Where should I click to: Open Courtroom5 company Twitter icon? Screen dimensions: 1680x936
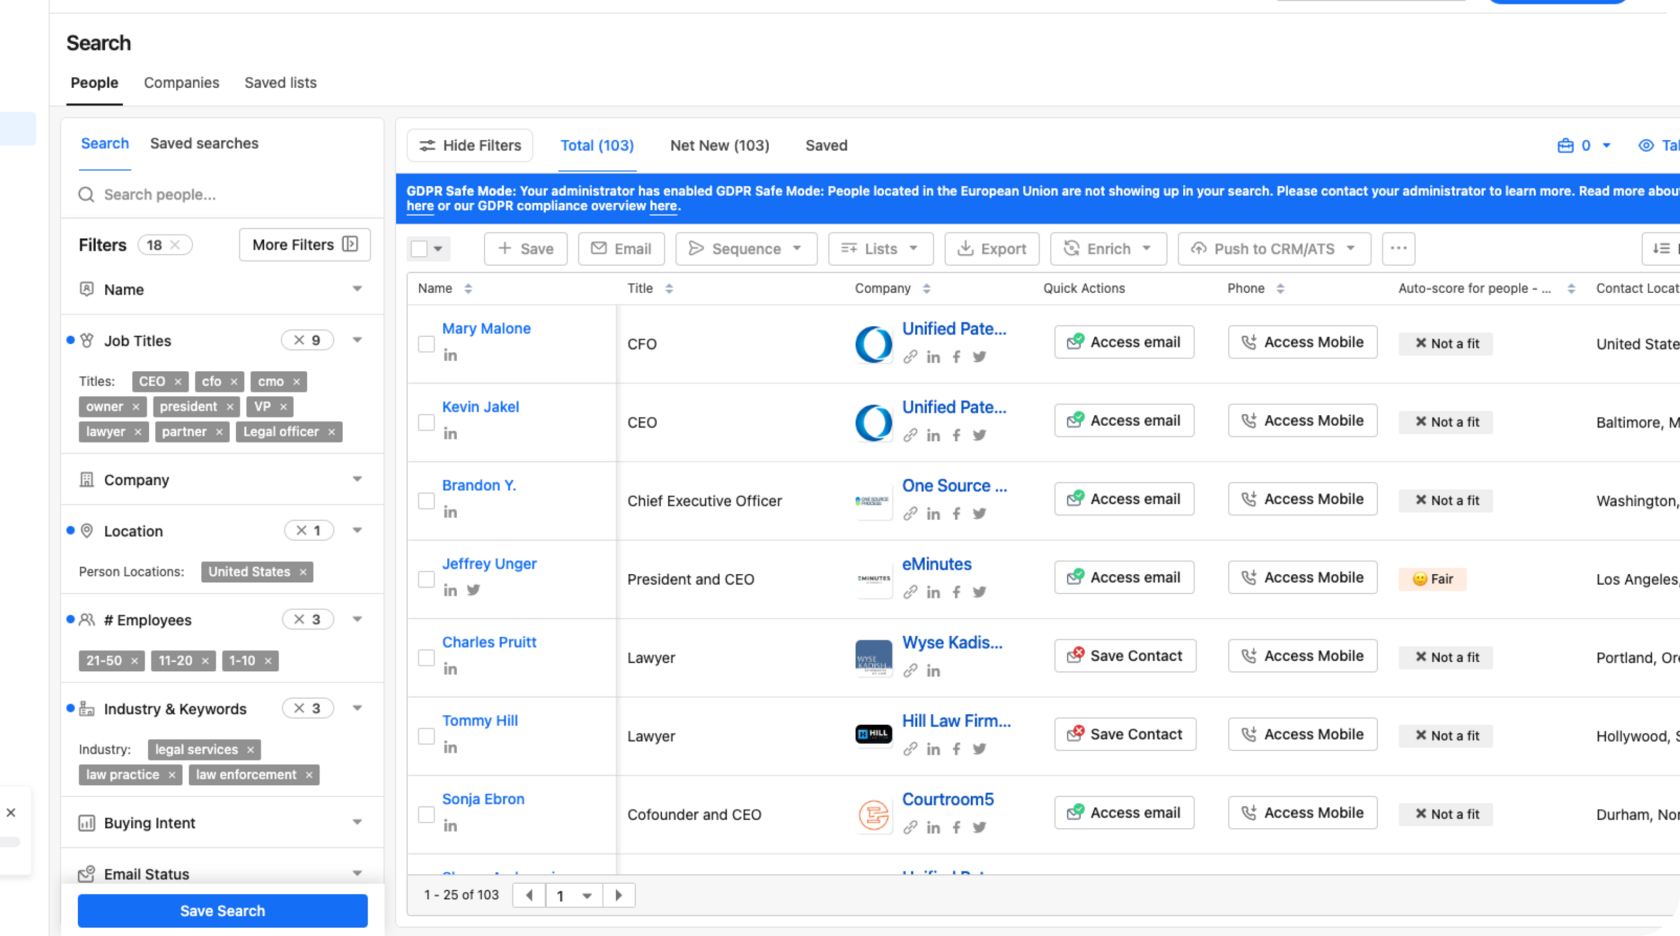979,827
